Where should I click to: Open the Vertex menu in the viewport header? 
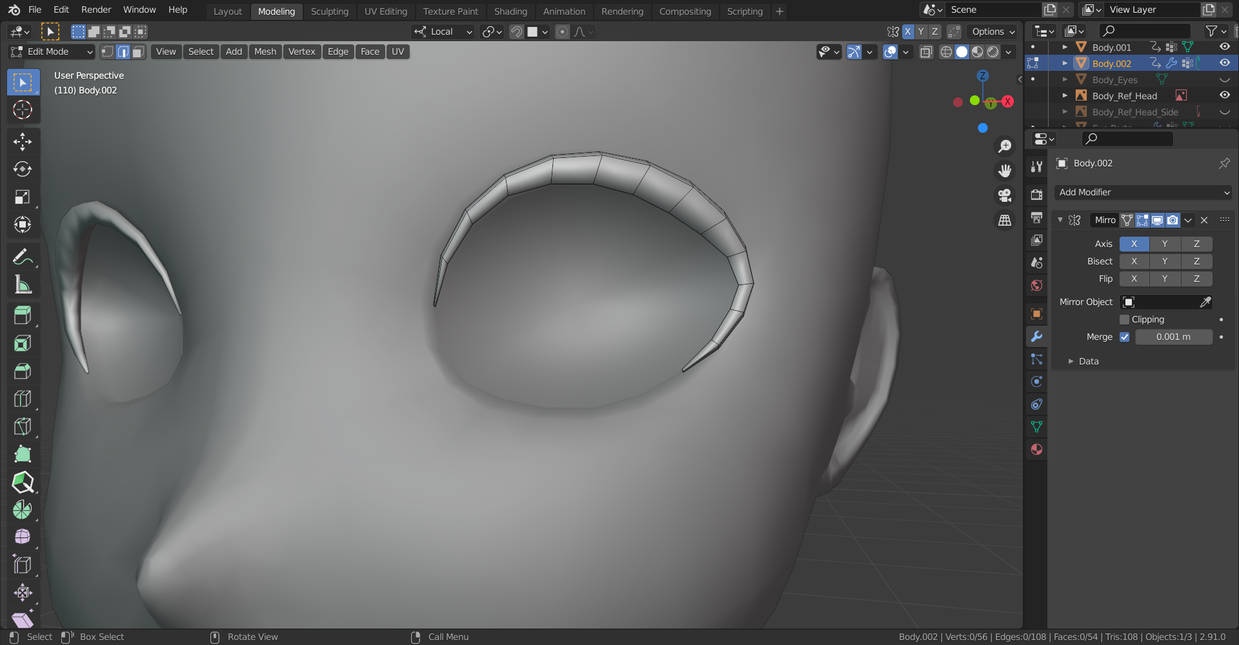(x=301, y=51)
